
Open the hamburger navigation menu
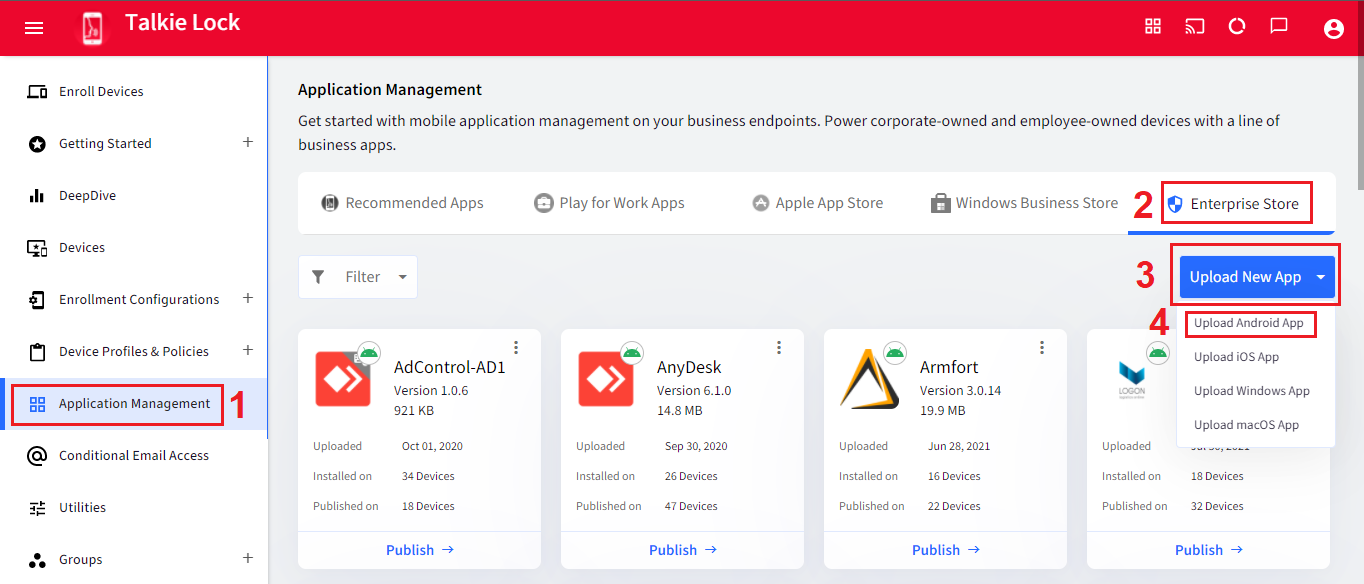tap(34, 28)
